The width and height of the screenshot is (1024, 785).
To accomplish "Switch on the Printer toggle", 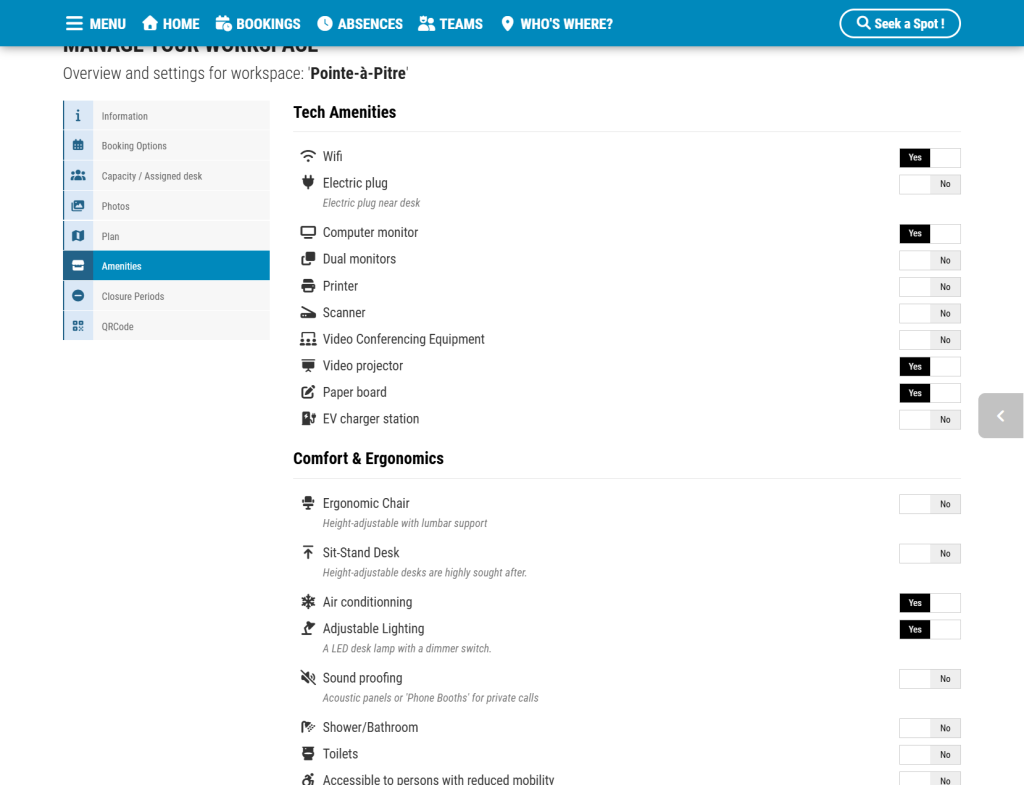I will click(x=929, y=287).
